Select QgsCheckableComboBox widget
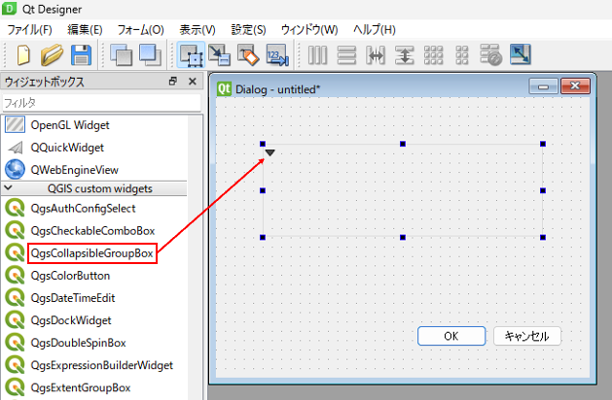 click(x=93, y=231)
